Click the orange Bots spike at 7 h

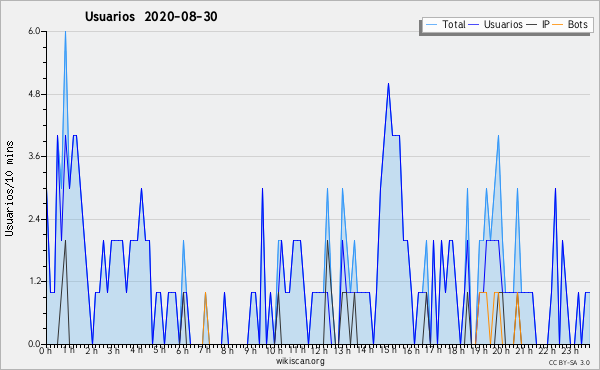[205, 318]
